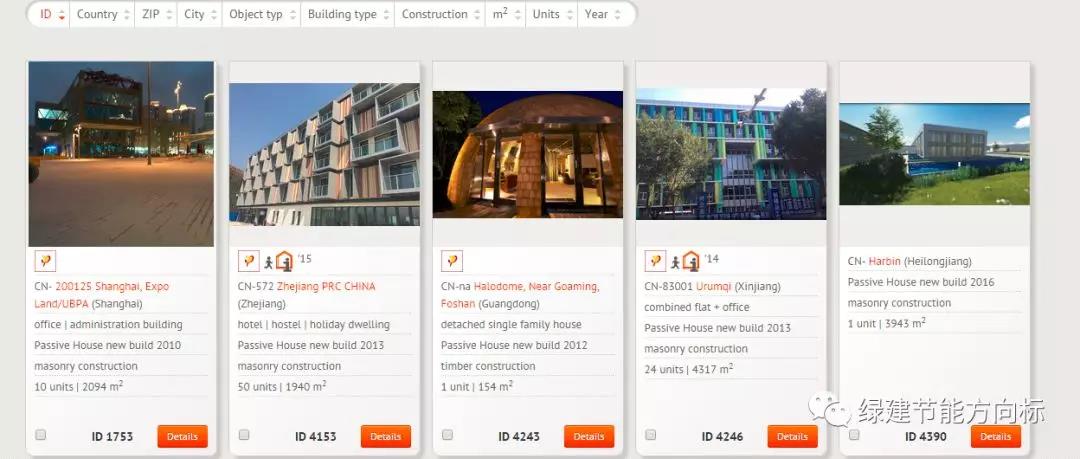This screenshot has width=1080, height=459.
Task: Sort listings by Year
Action: coord(602,14)
